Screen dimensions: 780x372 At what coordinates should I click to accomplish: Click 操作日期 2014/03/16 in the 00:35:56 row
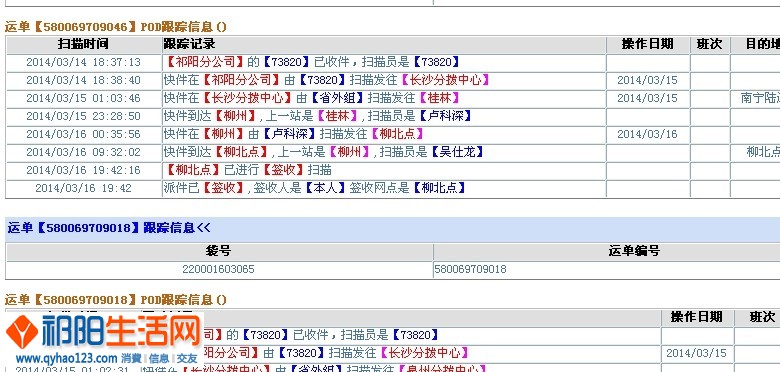(647, 134)
